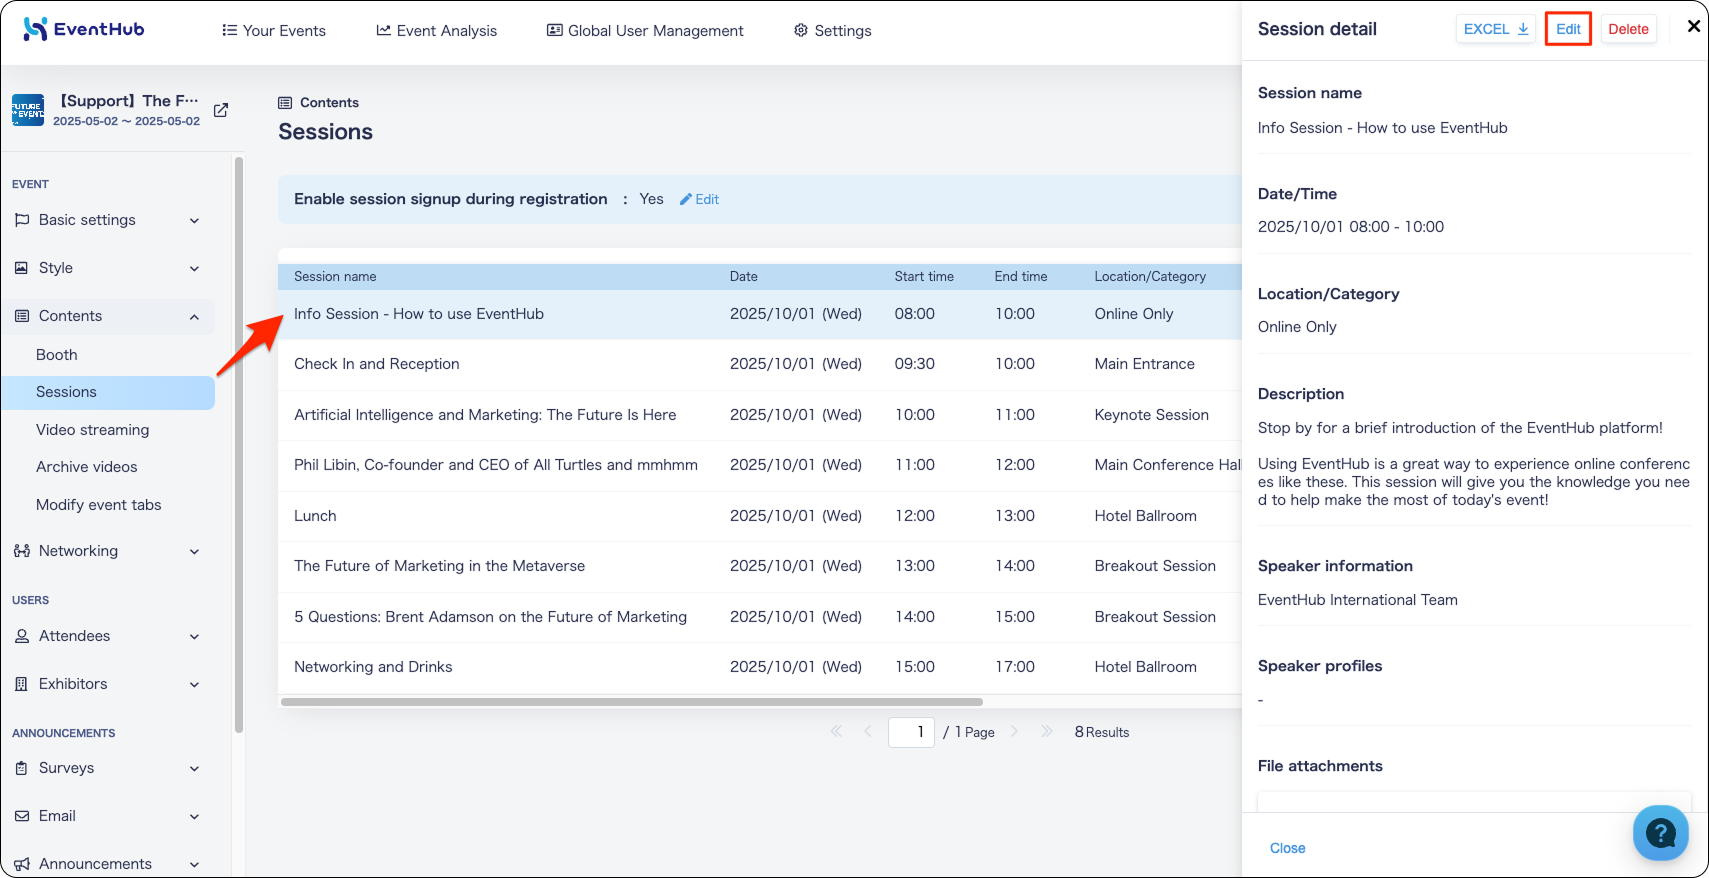The width and height of the screenshot is (1709, 878).
Task: Download session as EXCEL
Action: pos(1495,29)
